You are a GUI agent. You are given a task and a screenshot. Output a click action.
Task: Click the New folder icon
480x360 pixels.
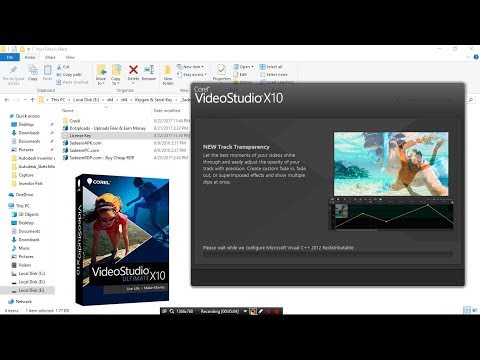tap(168, 70)
